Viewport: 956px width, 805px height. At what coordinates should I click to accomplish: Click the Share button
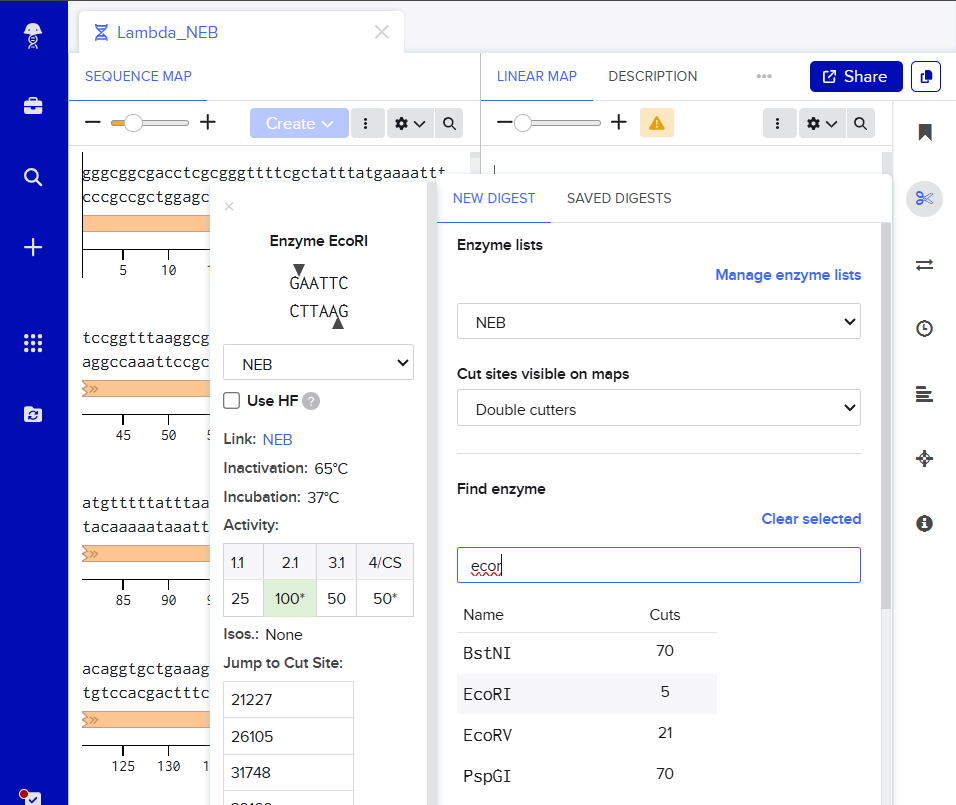click(855, 77)
